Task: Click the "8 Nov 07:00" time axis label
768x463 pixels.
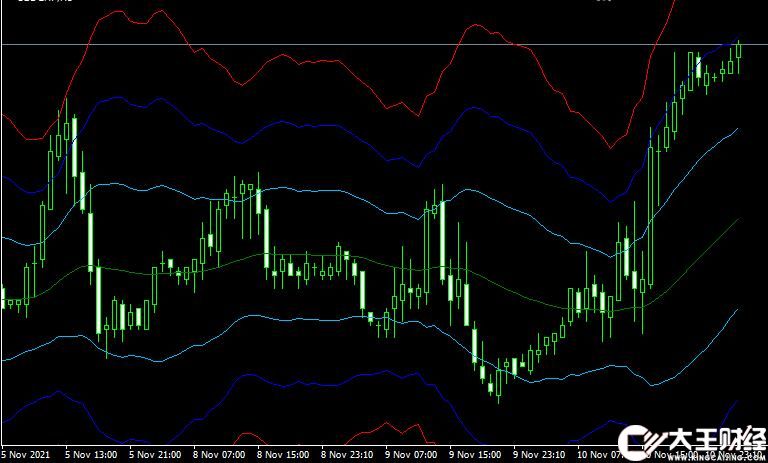Action: pos(219,455)
